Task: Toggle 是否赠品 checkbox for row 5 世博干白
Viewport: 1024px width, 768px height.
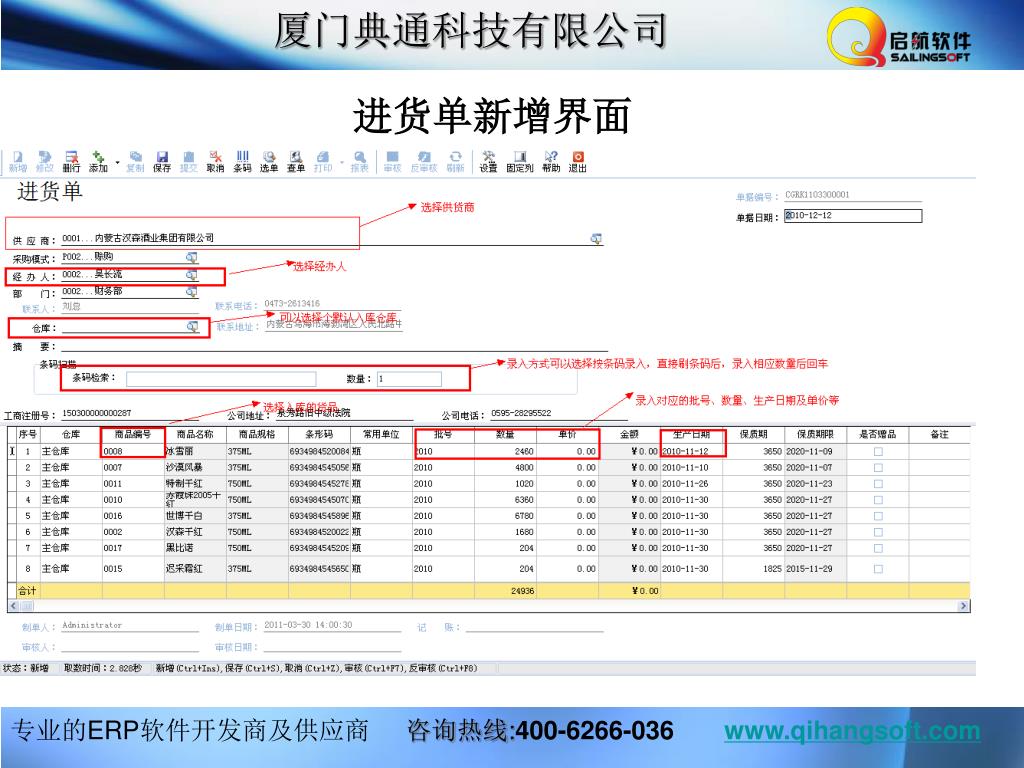Action: coord(878,516)
